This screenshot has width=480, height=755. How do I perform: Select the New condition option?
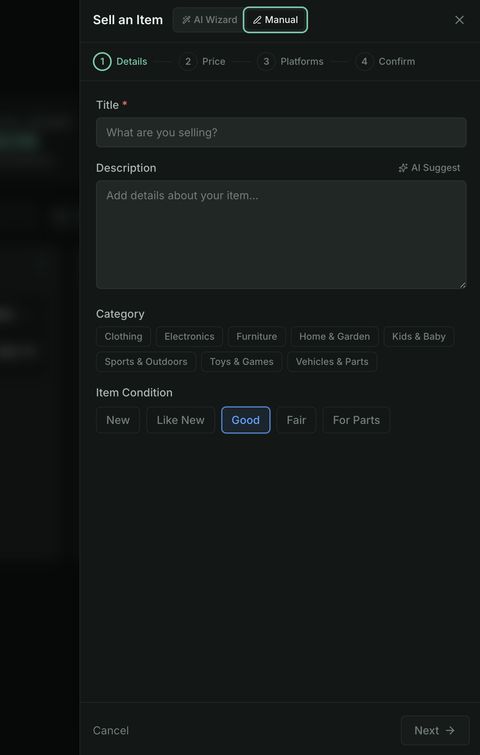118,420
